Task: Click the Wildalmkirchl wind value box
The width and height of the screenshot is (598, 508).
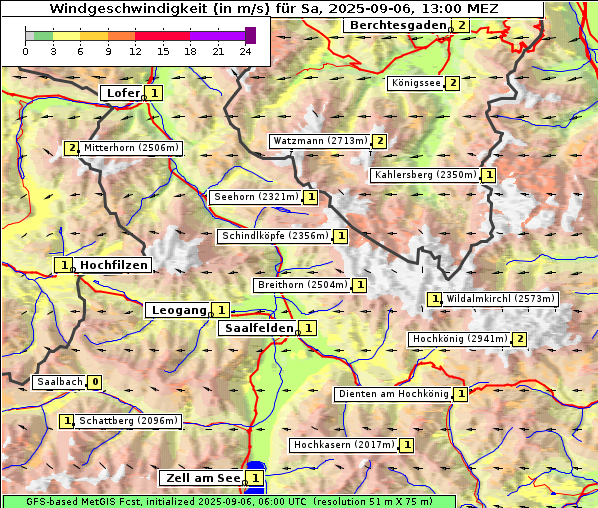Action: (434, 299)
